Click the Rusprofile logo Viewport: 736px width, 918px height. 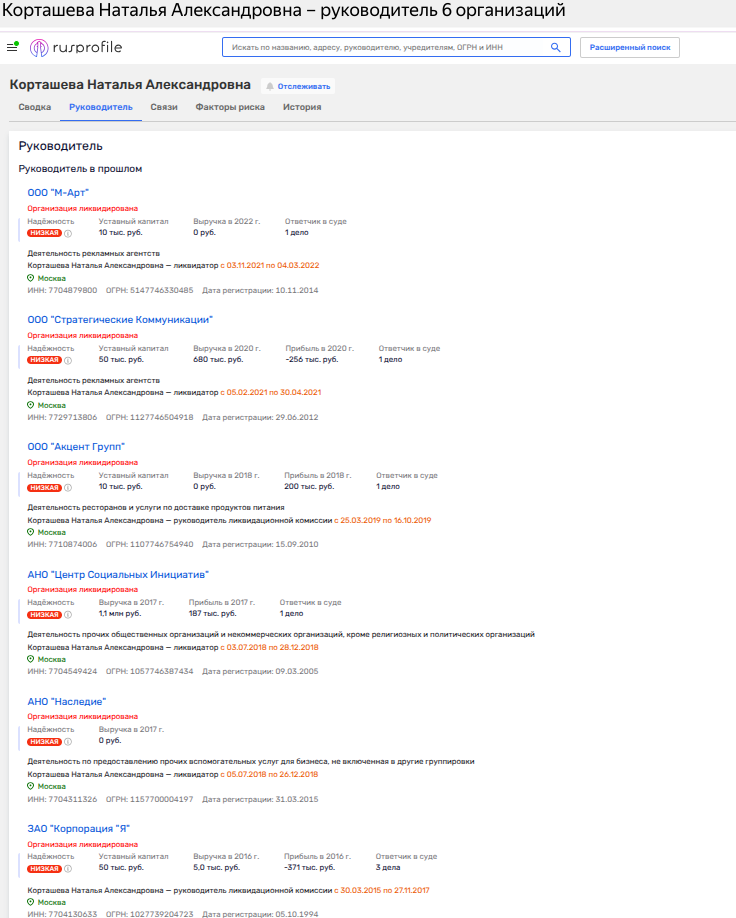[x=66, y=47]
